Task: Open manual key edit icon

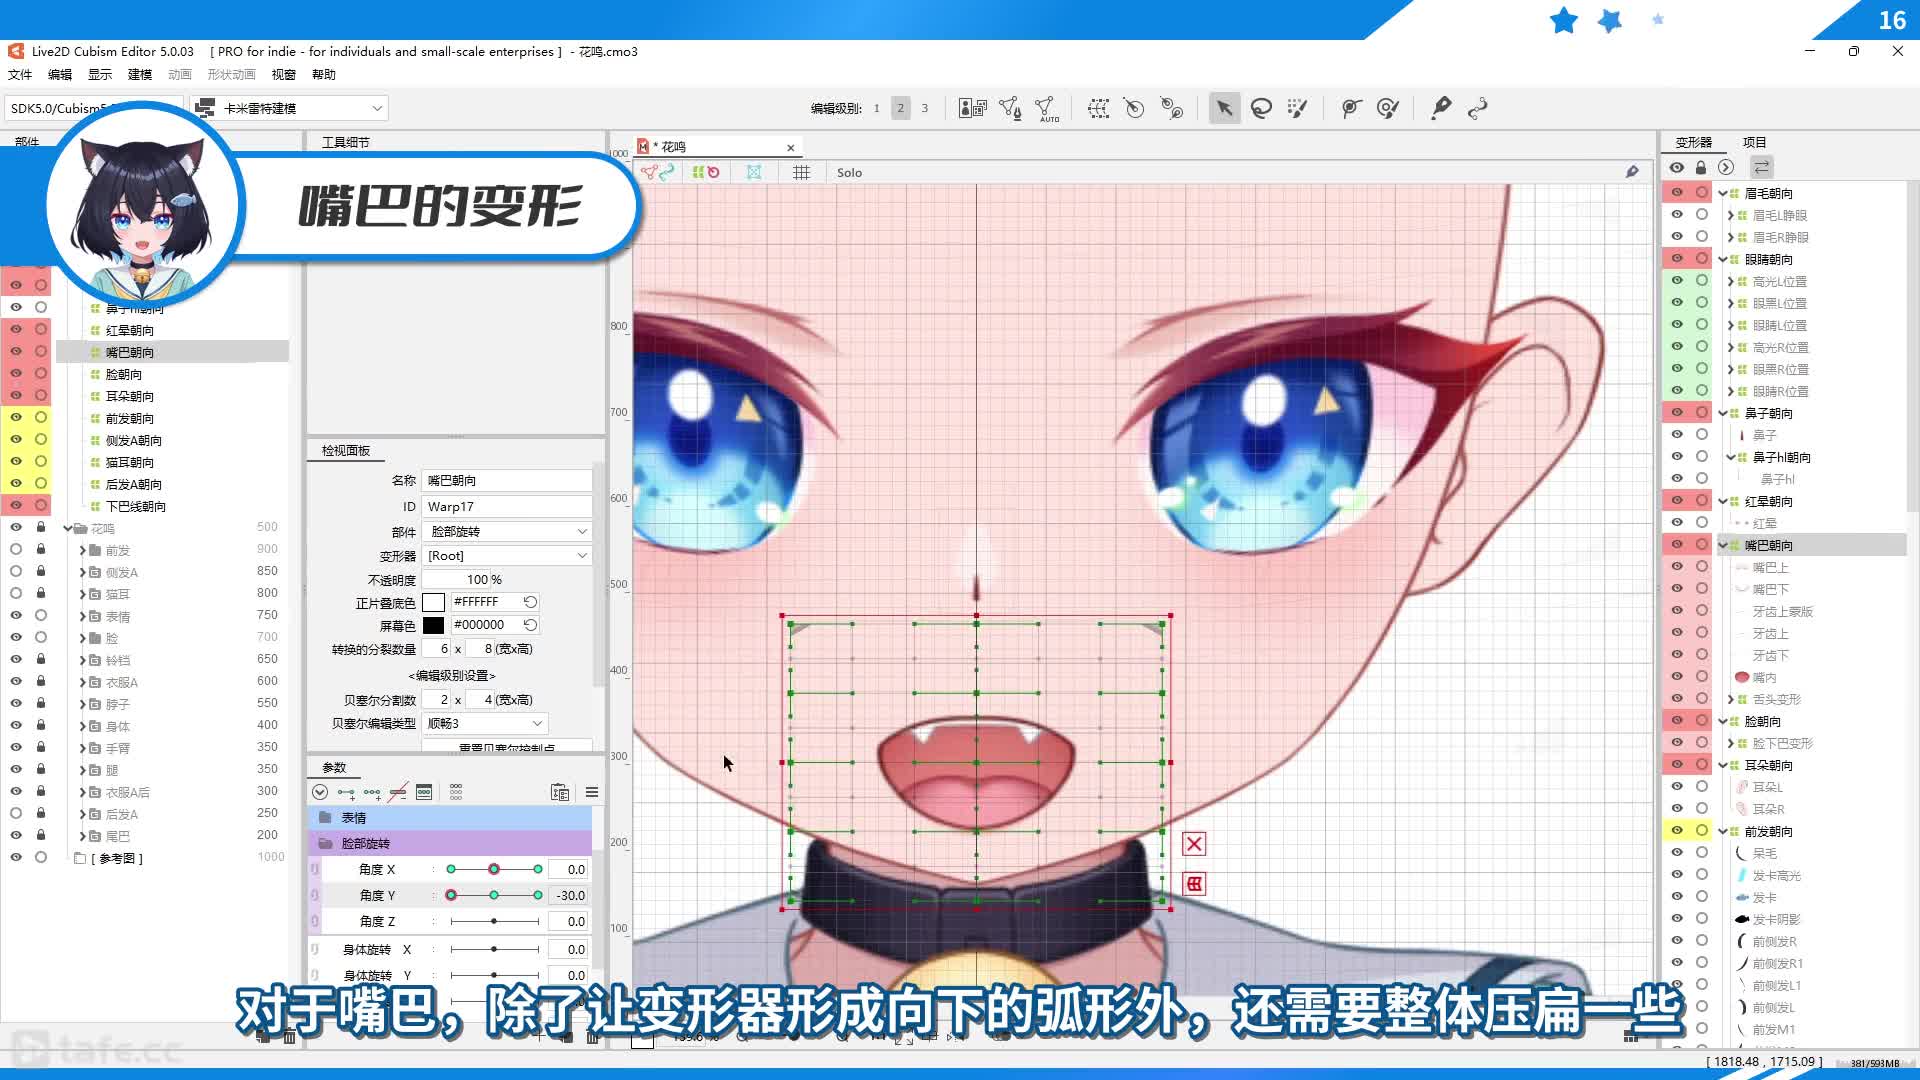Action: 424,792
